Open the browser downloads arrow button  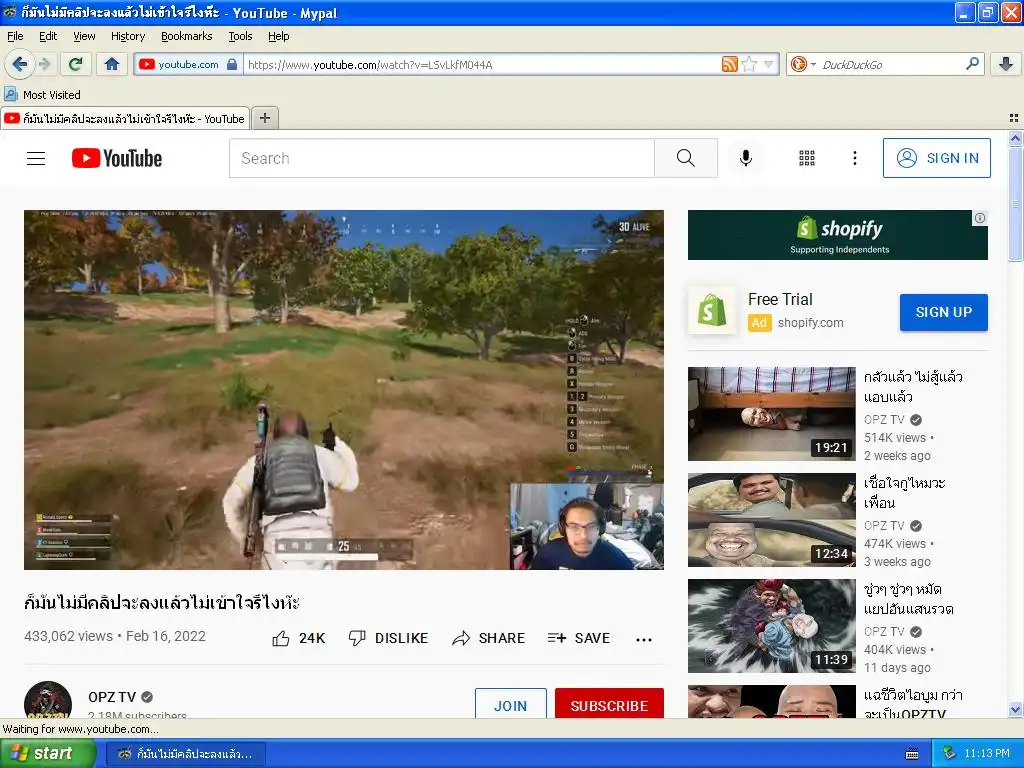(1006, 64)
